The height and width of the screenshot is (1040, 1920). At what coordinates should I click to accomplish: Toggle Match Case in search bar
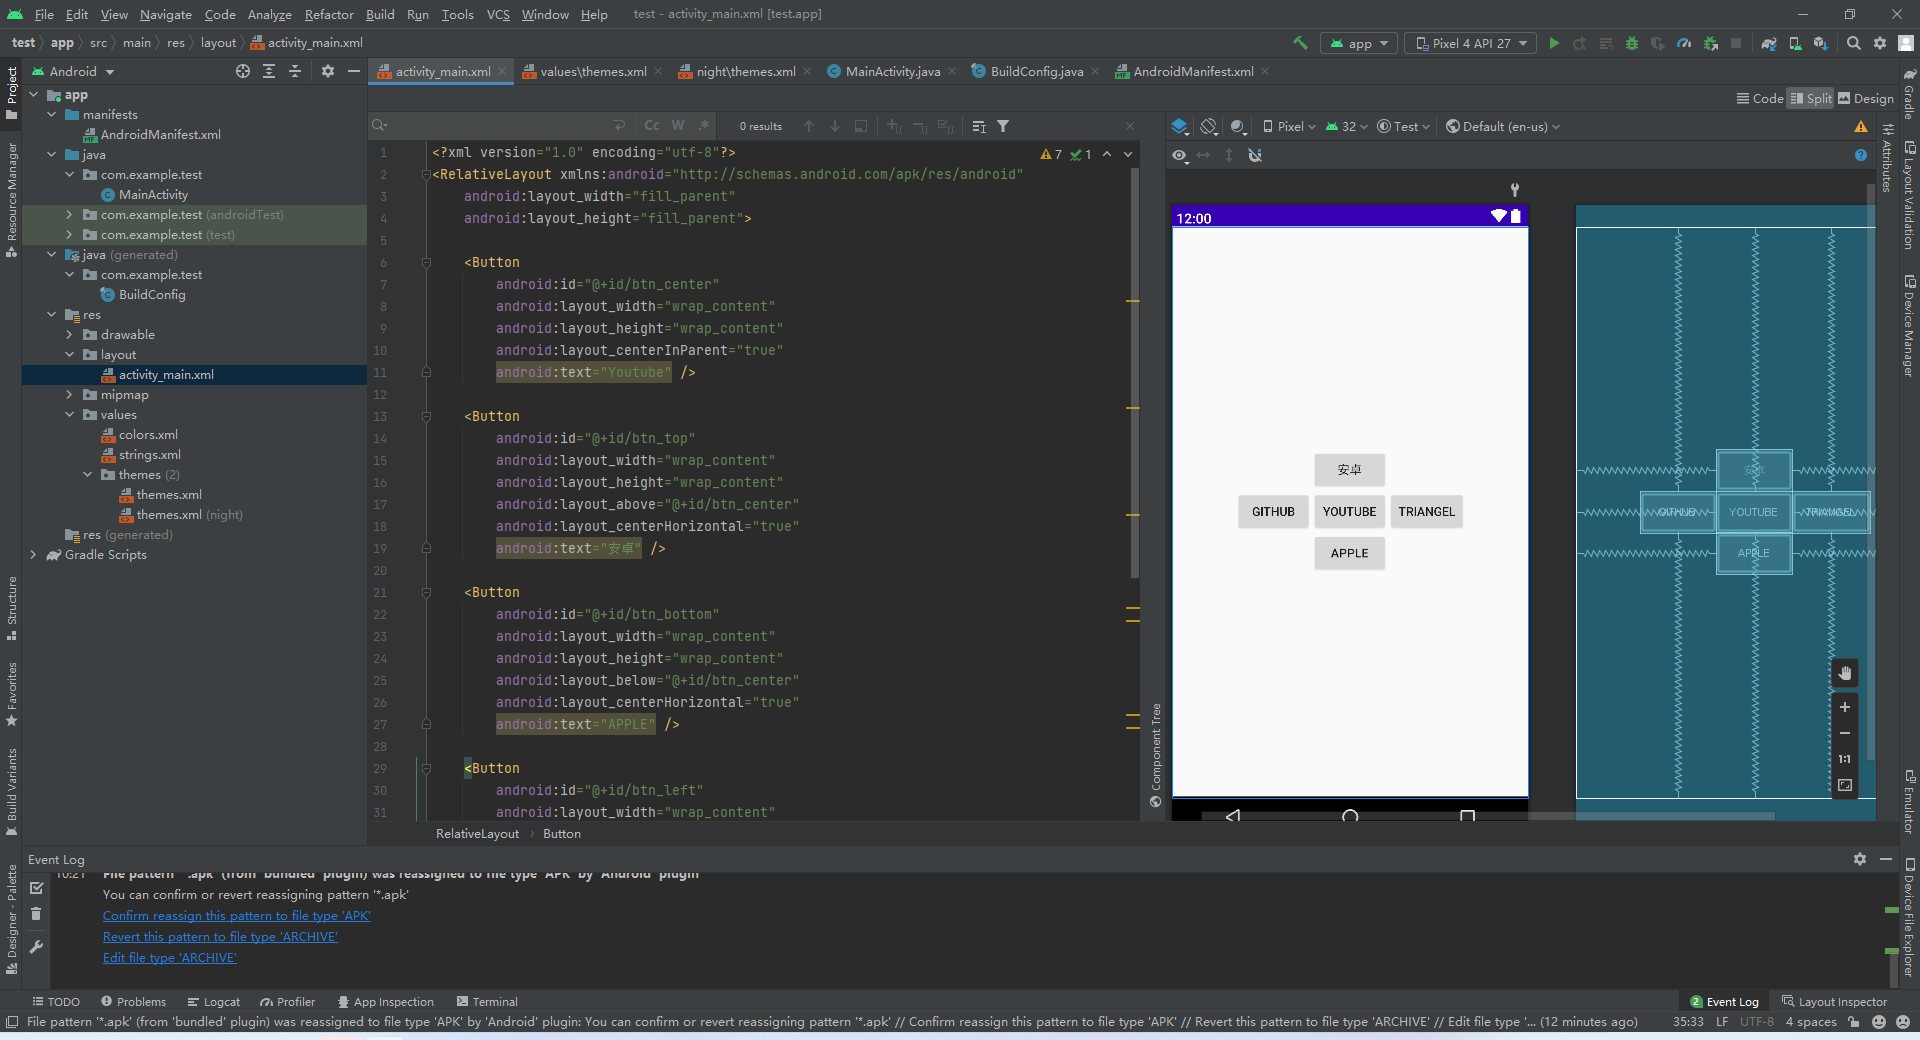(x=652, y=126)
